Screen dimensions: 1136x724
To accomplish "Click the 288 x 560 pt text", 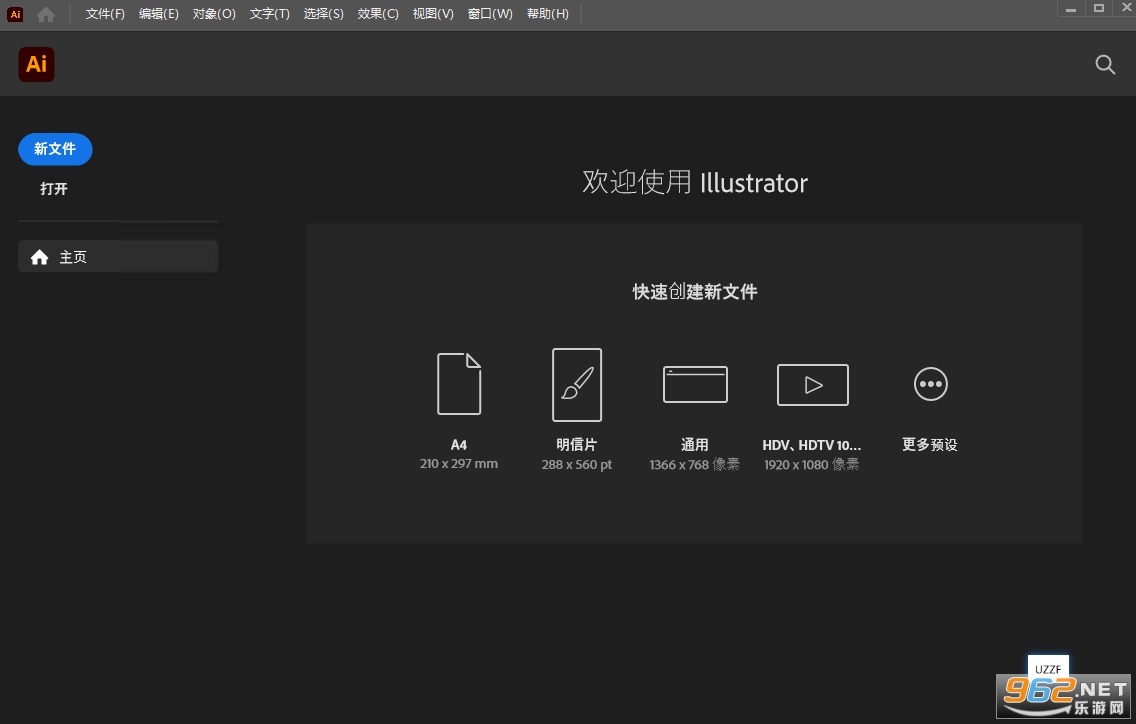I will point(577,465).
